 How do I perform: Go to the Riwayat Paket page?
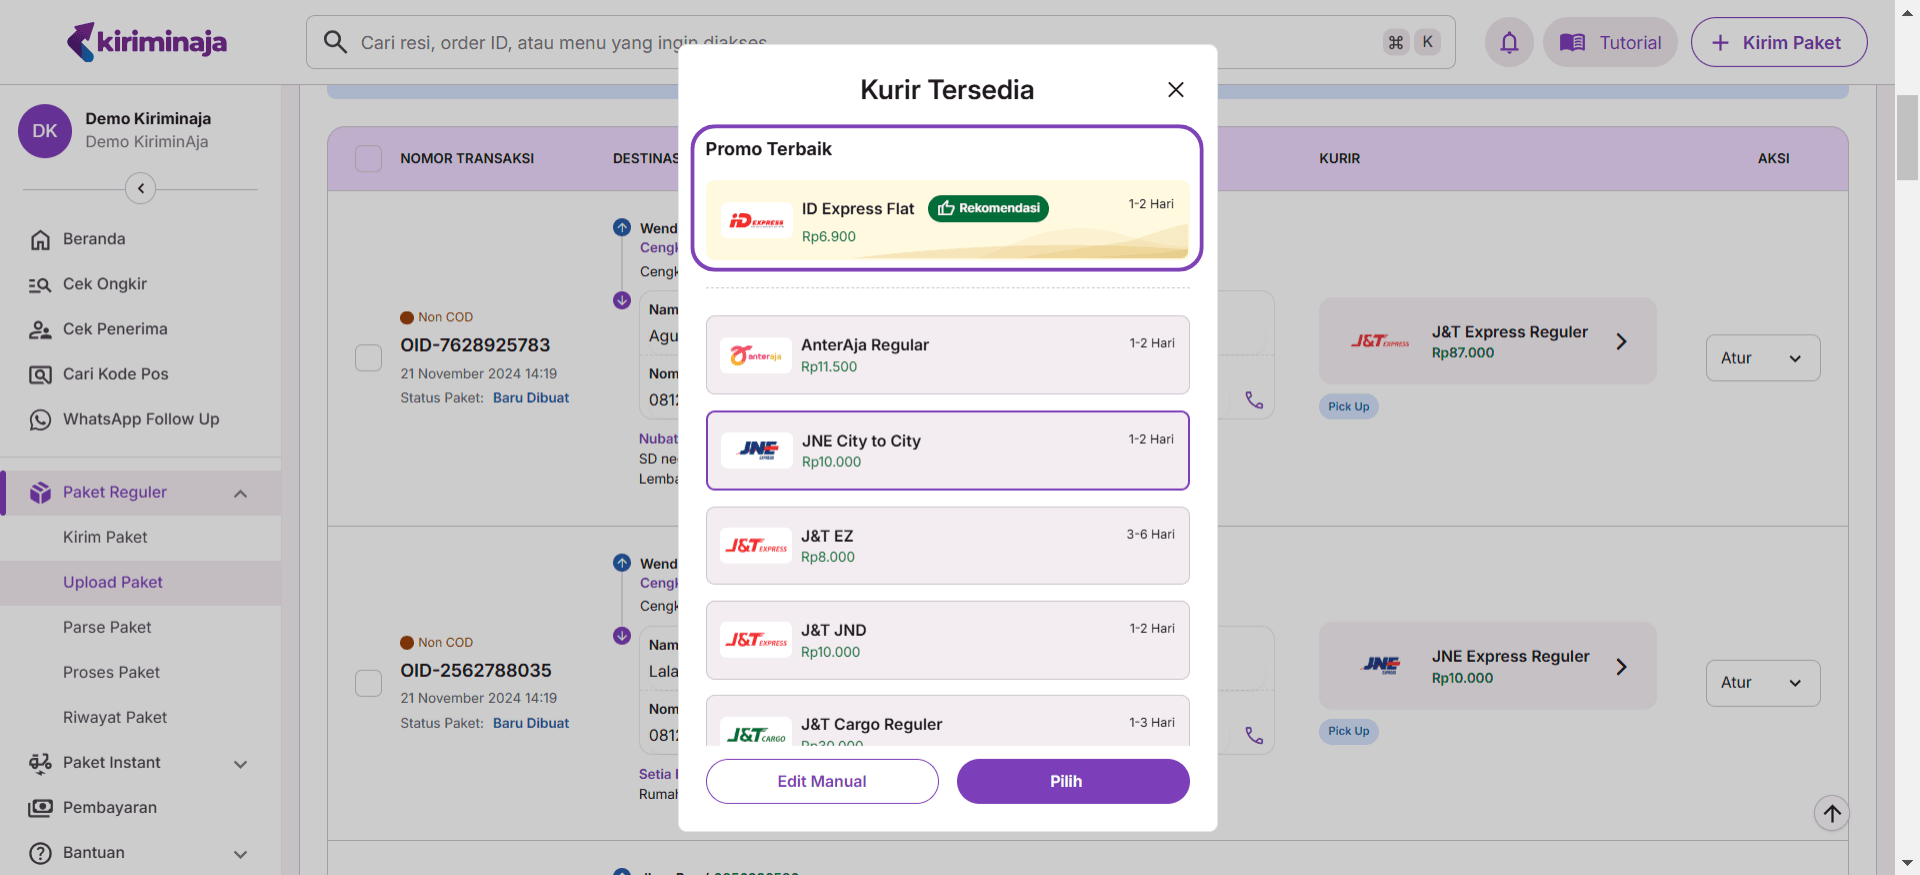click(115, 717)
